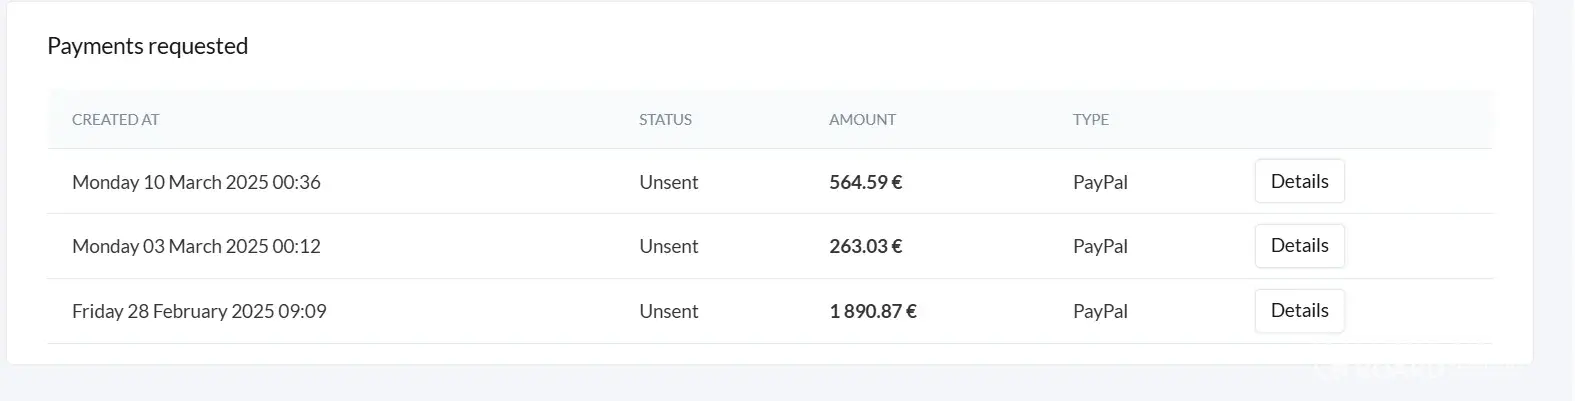The height and width of the screenshot is (401, 1575).
Task: Click the Payments requested heading
Action: click(148, 46)
